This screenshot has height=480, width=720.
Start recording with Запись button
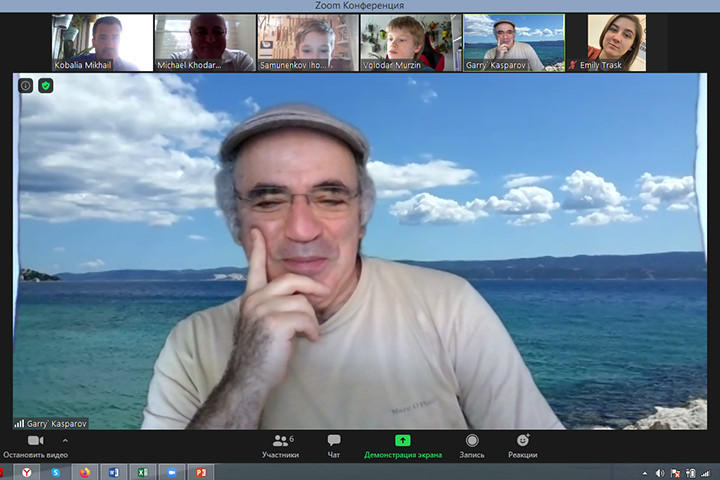[472, 446]
